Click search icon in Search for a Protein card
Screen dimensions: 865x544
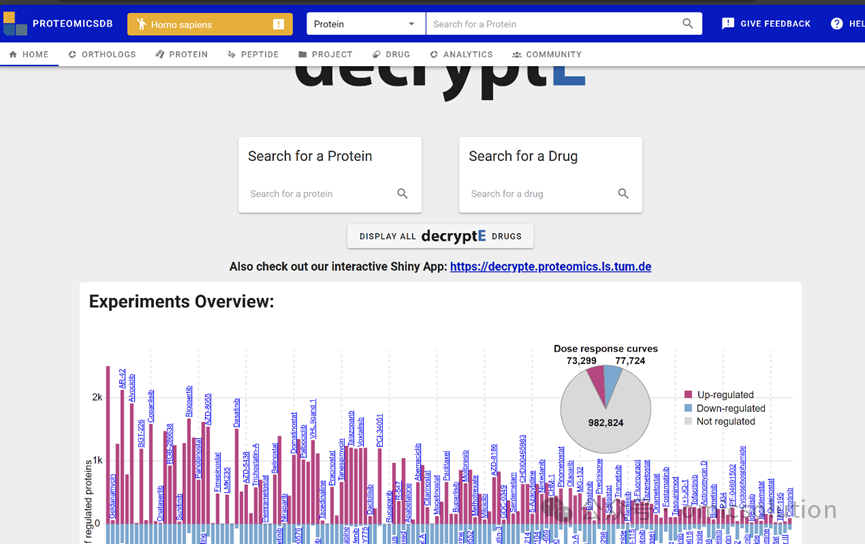402,194
